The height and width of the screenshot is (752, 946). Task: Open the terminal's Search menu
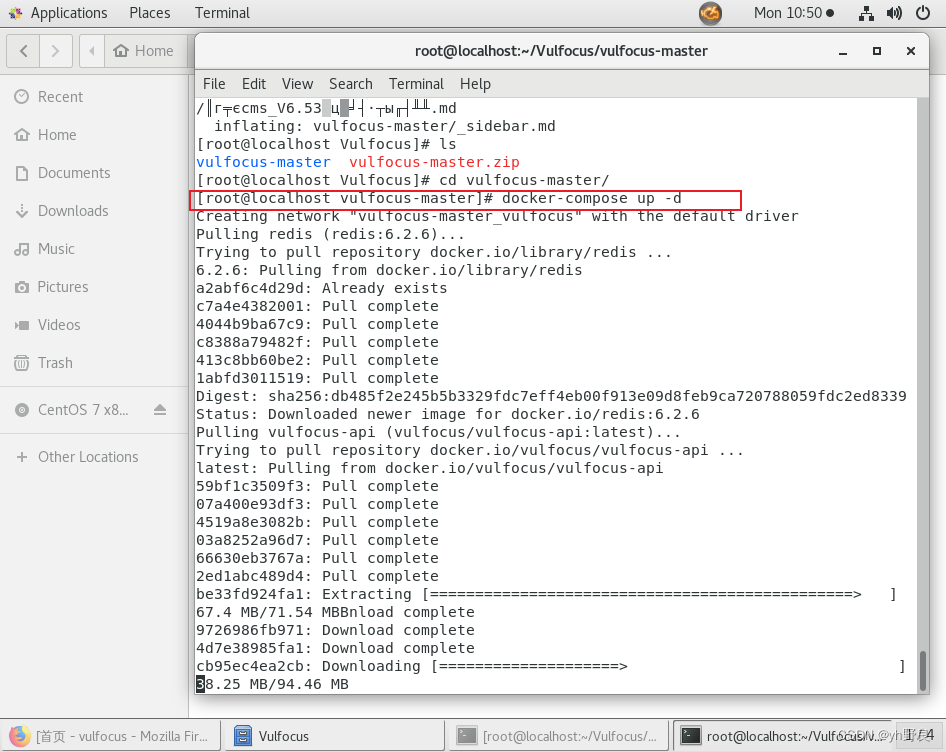350,84
